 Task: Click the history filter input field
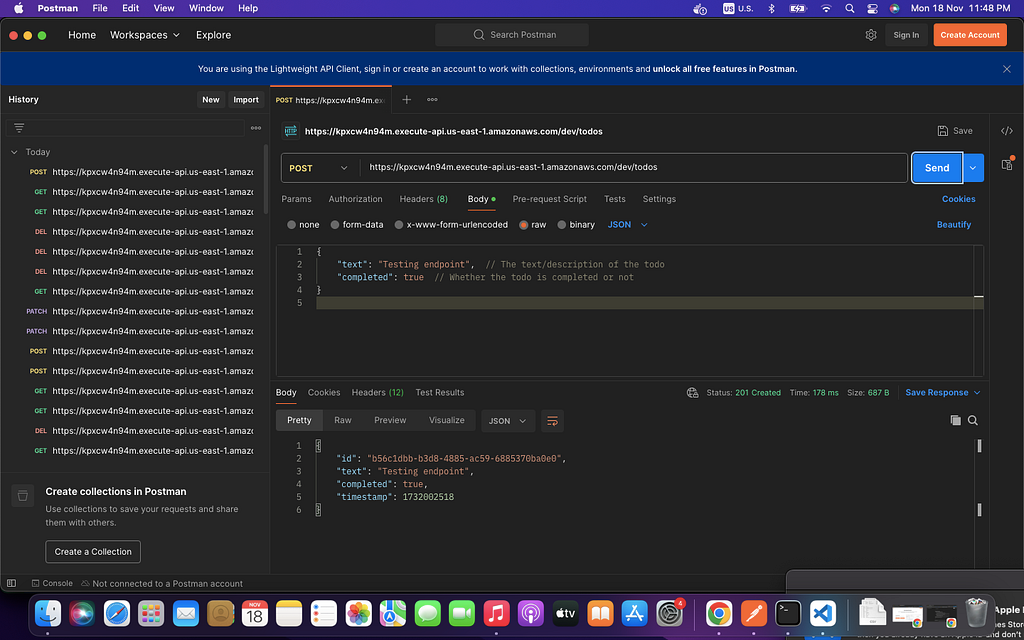tap(125, 128)
